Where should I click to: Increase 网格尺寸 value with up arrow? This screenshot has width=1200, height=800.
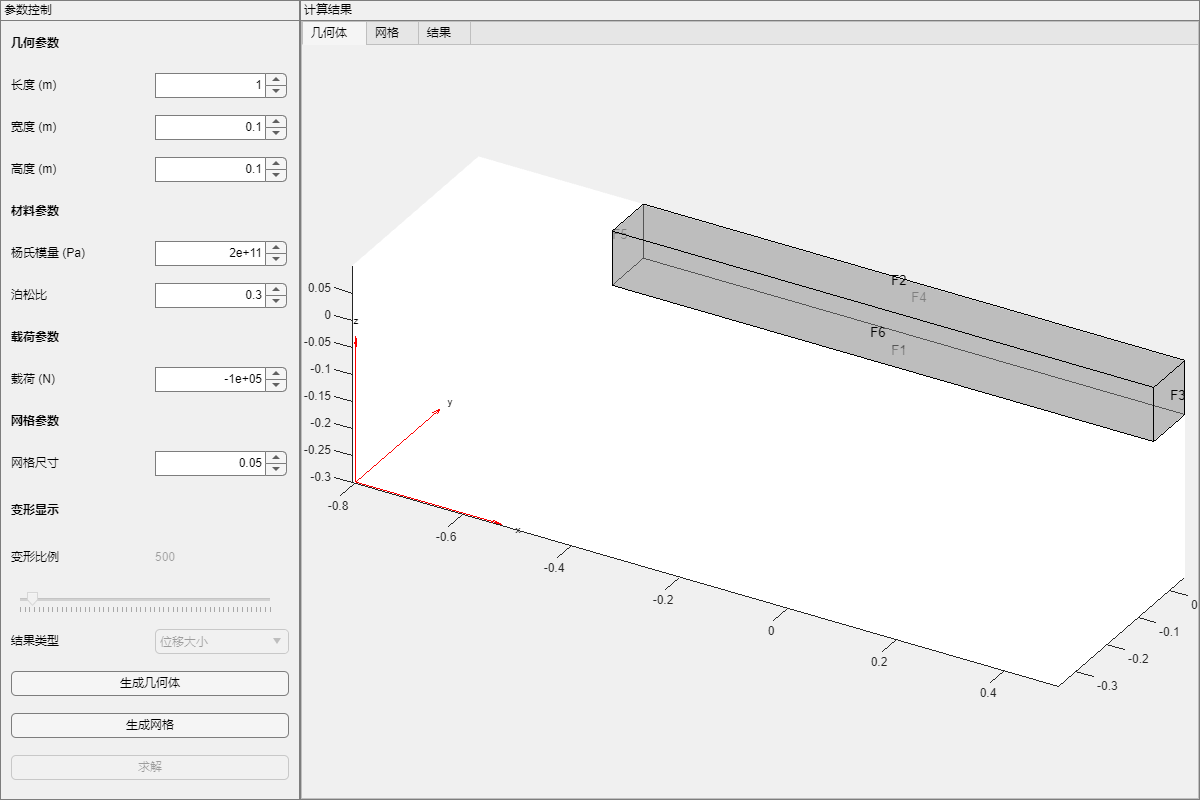(276, 458)
